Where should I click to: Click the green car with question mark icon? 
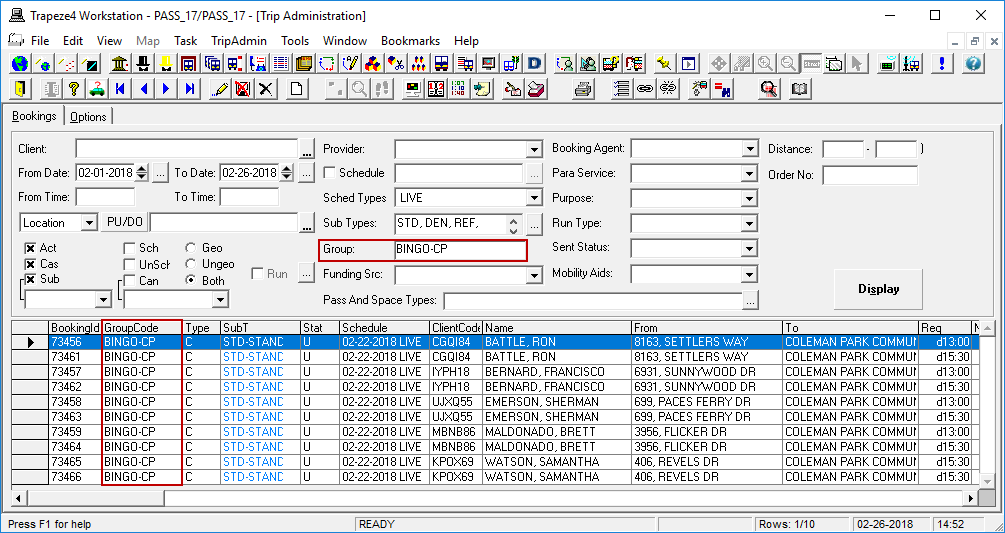pos(97,89)
